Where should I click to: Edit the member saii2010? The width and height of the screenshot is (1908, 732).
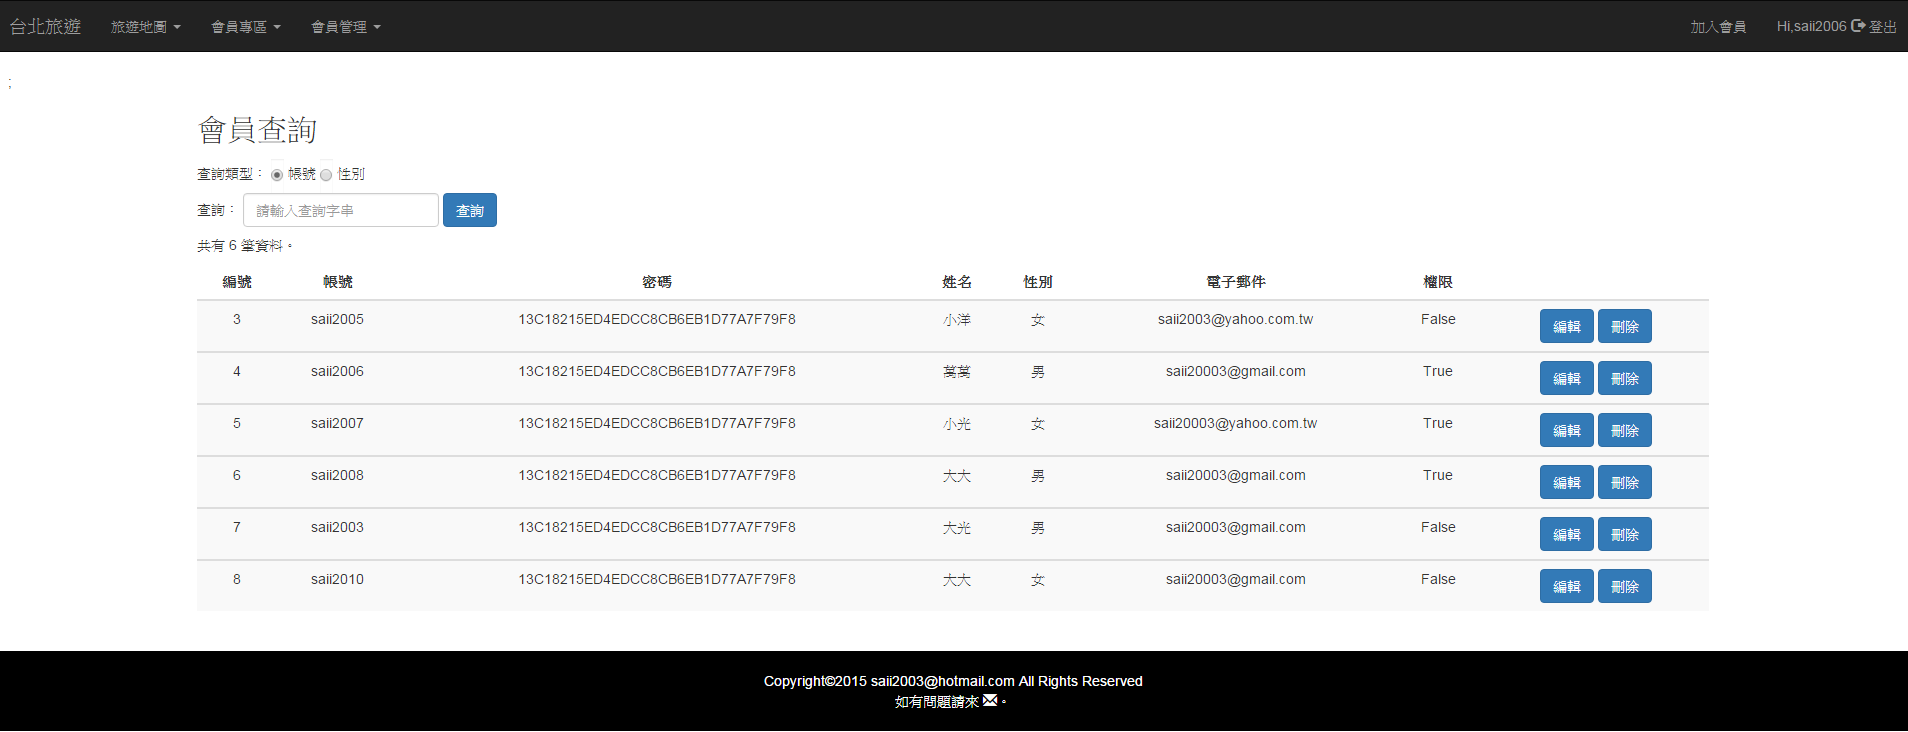point(1566,586)
